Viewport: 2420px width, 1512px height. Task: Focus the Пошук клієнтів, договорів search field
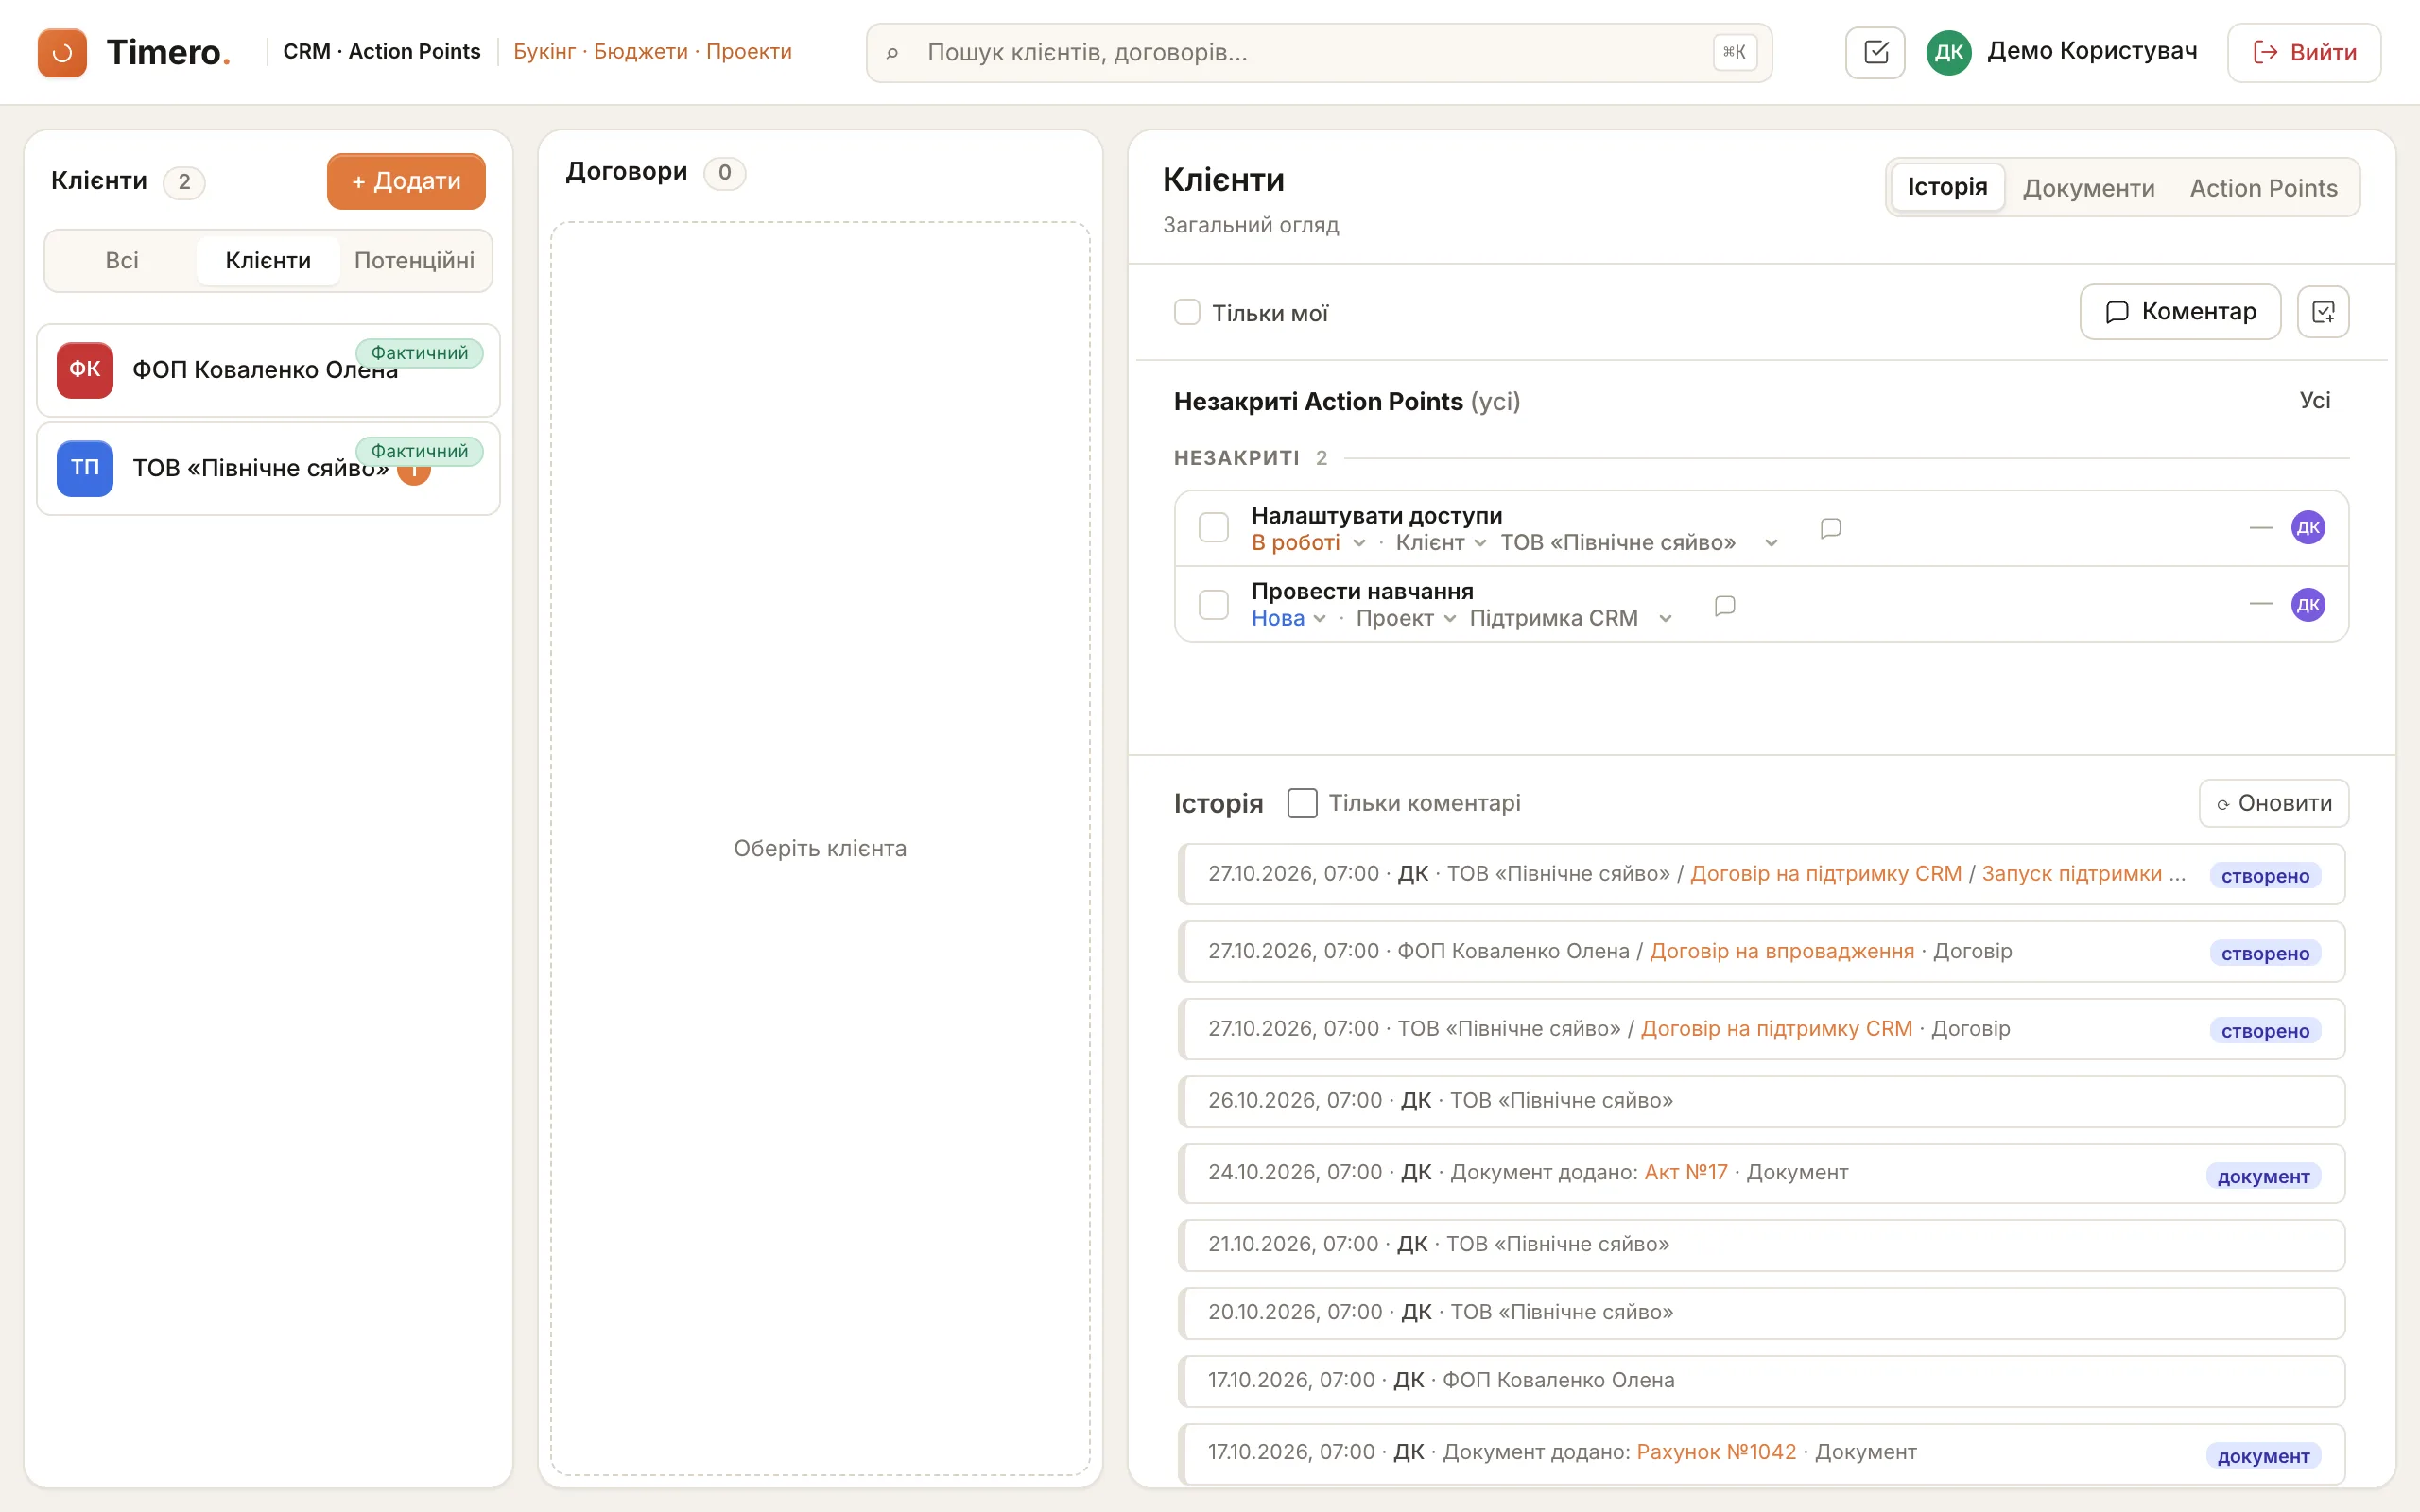1319,53
